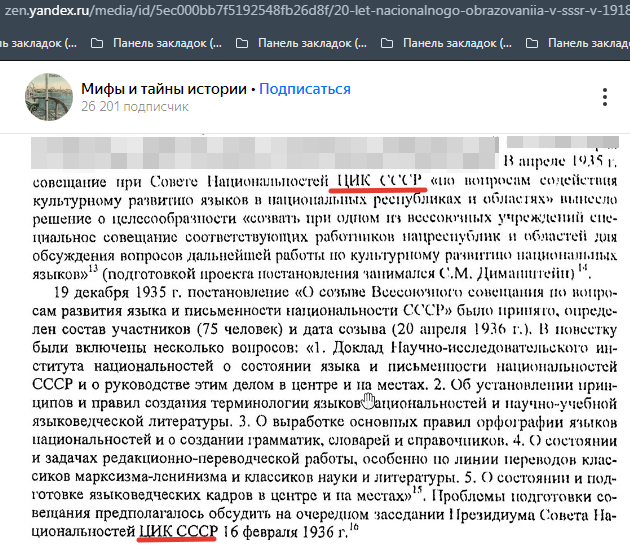630x545 pixels.
Task: Open the fifth, cut-off 'Панель заклад' bookmark folder
Action: click(578, 43)
